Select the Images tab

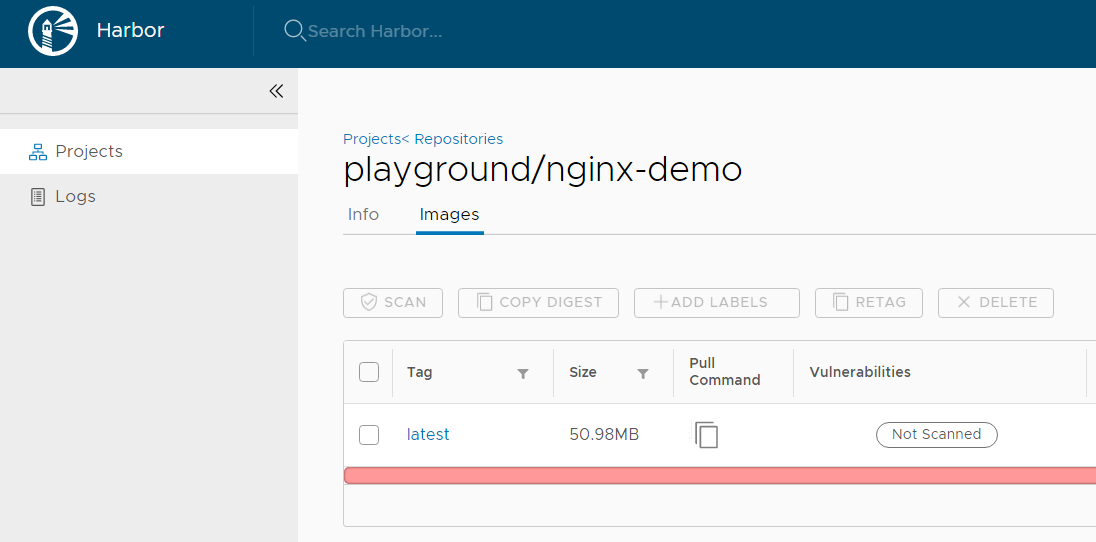(449, 215)
